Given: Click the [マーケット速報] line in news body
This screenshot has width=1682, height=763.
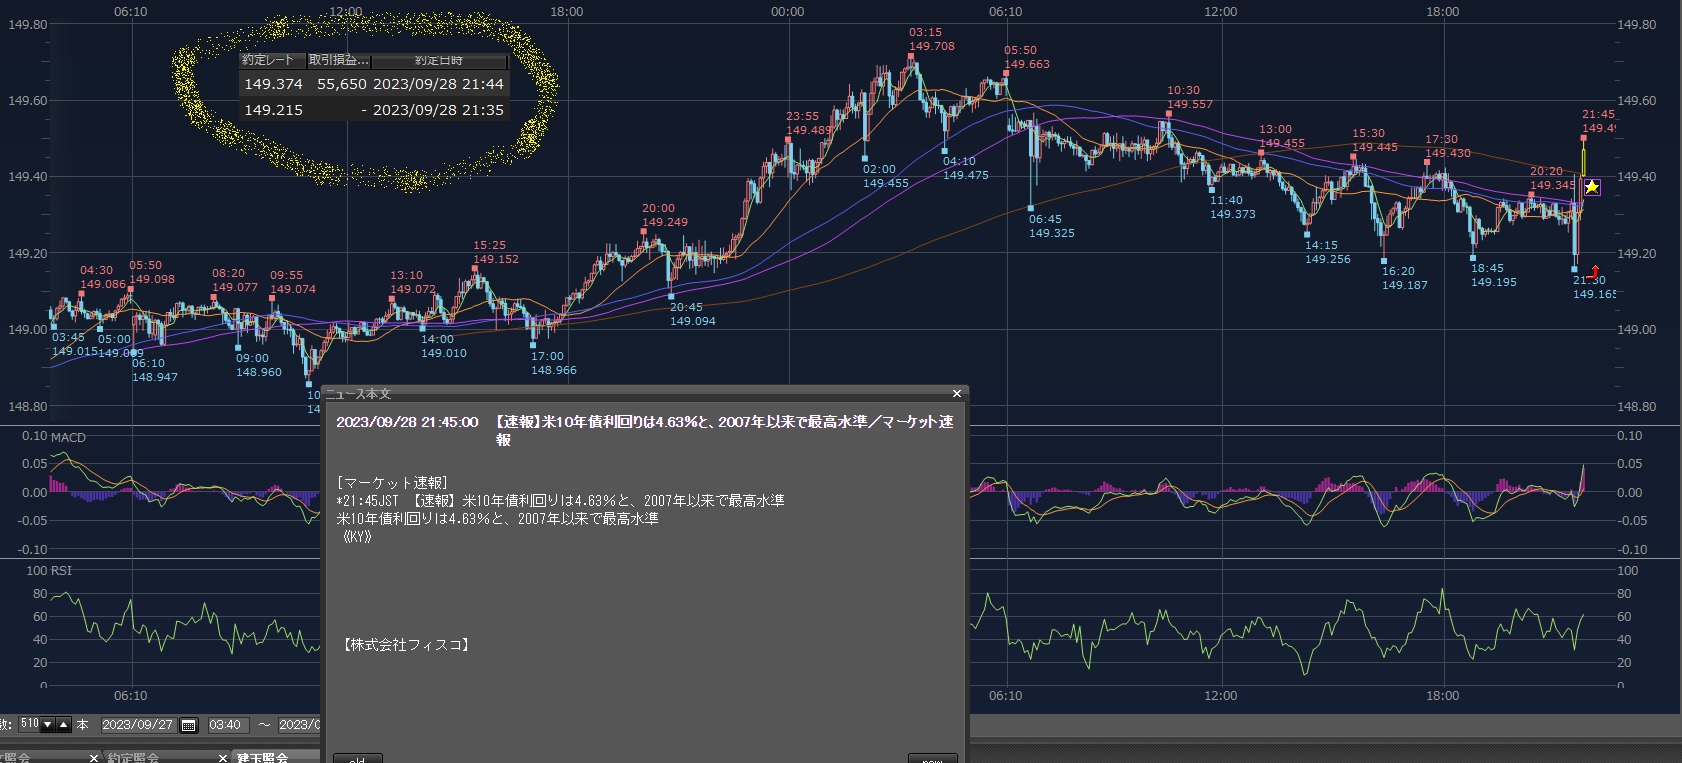Looking at the screenshot, I should (x=393, y=483).
